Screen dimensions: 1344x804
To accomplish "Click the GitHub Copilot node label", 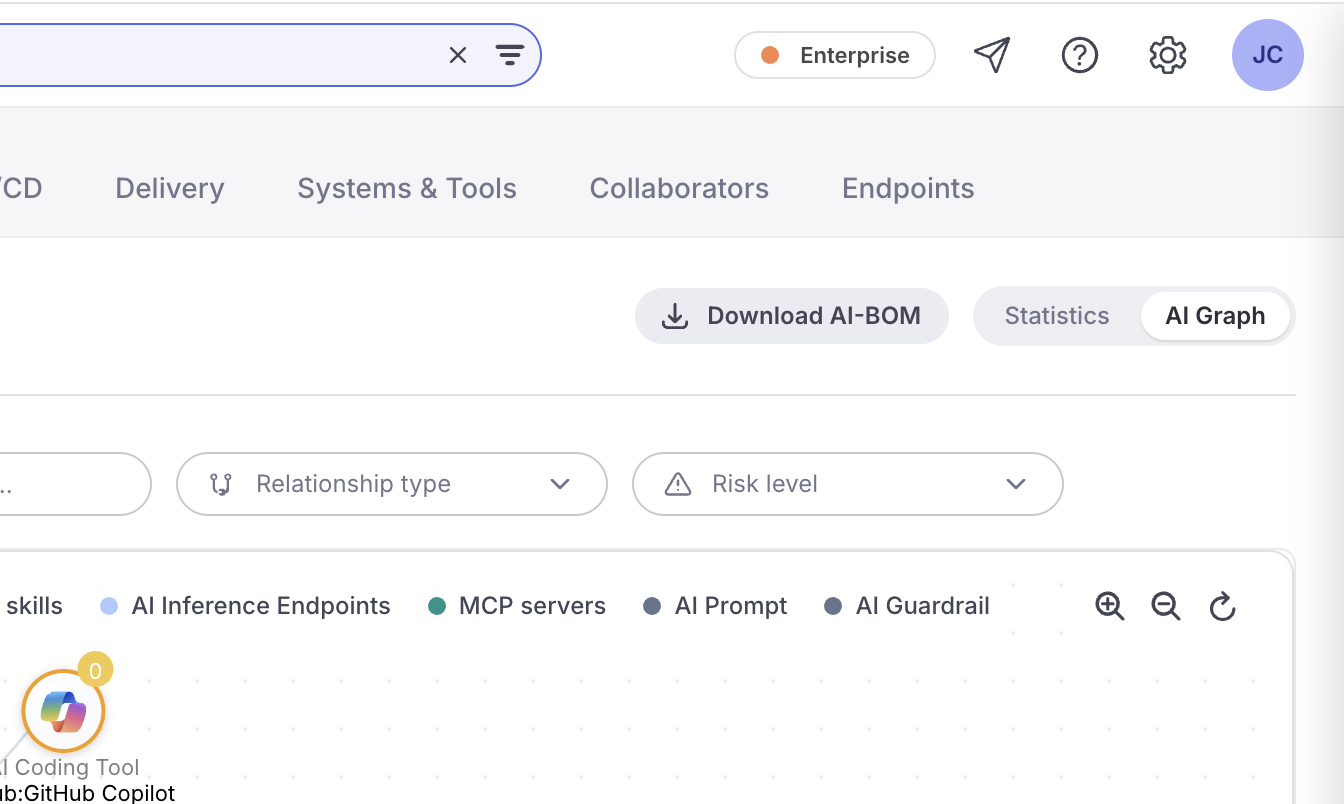I will click(87, 793).
